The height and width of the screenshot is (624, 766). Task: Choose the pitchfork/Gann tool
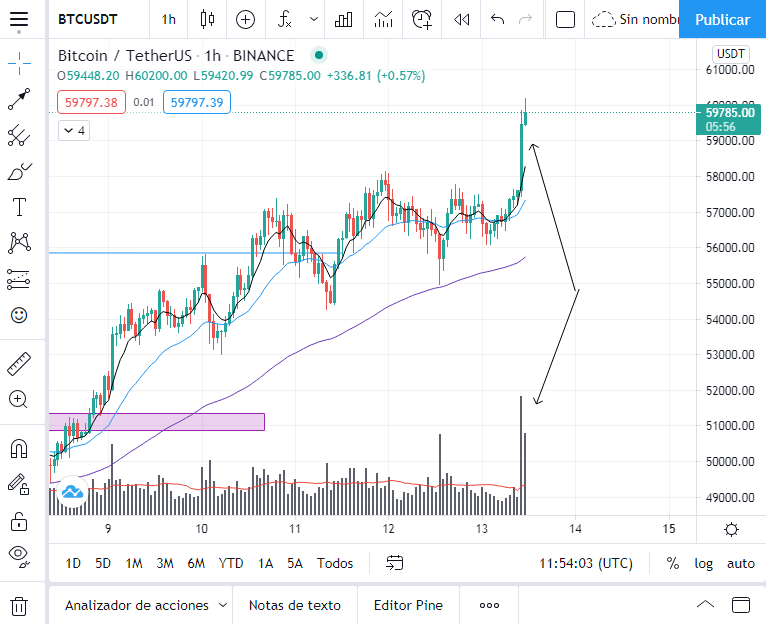point(19,135)
